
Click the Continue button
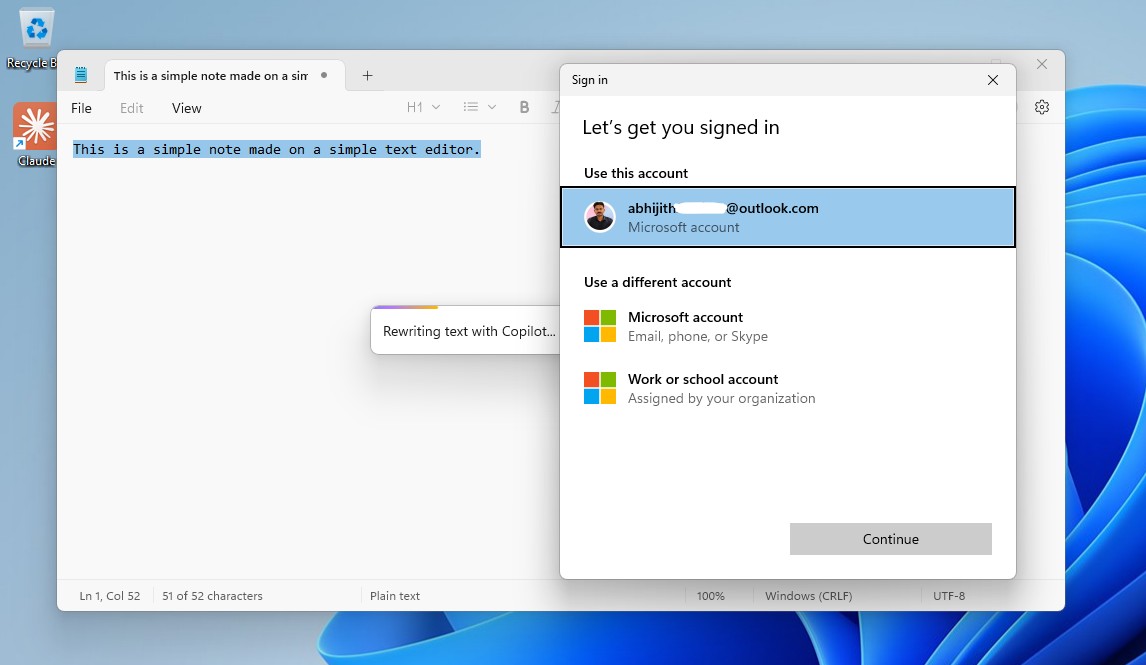[890, 539]
